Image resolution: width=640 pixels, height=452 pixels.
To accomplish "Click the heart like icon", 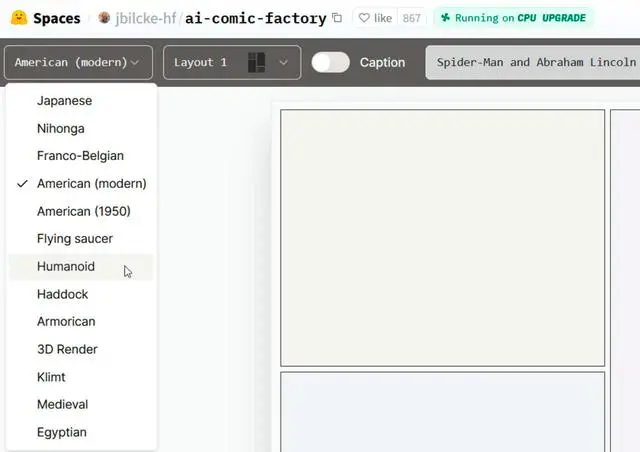I will [x=364, y=18].
